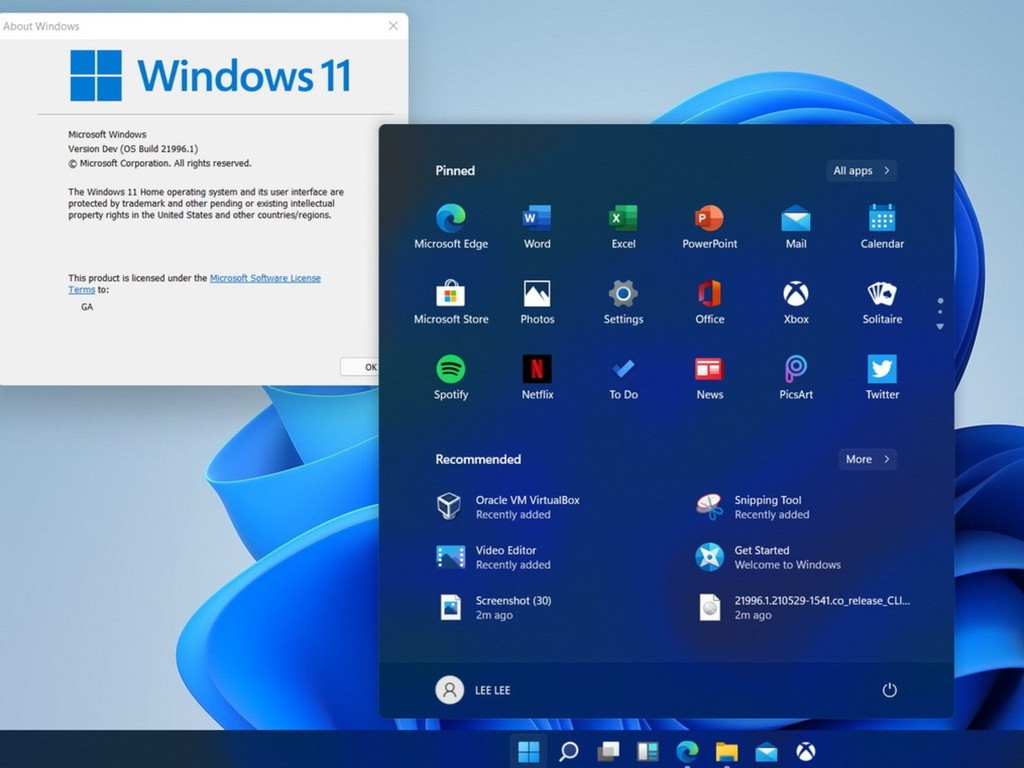Show More recommended items

[867, 459]
